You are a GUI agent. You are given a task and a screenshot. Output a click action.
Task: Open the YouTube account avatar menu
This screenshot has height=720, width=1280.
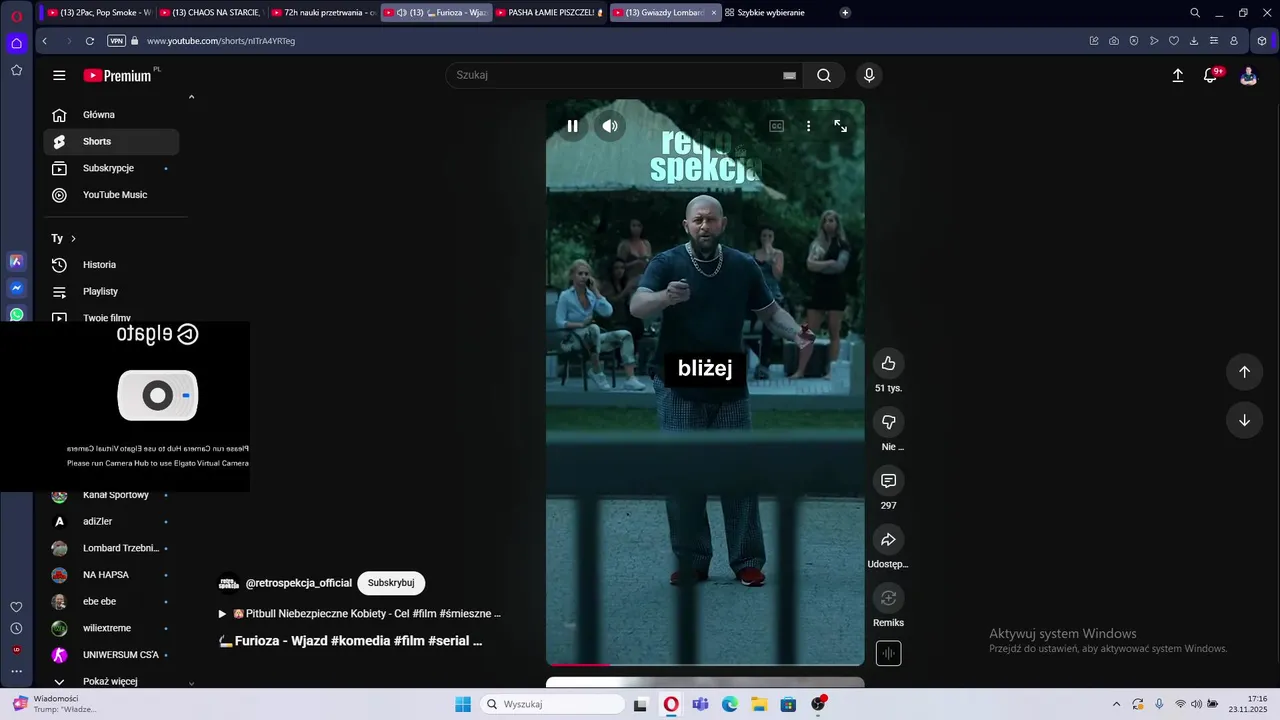(1248, 75)
